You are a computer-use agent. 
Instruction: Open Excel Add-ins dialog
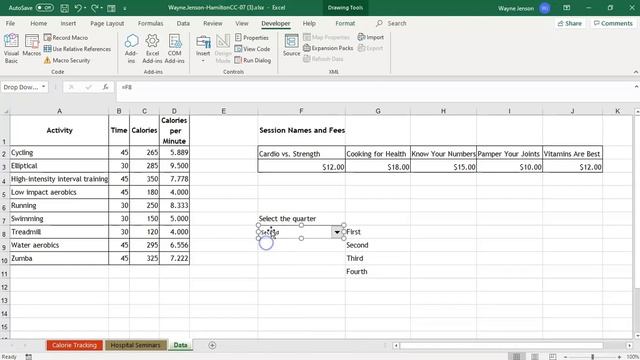pos(152,49)
